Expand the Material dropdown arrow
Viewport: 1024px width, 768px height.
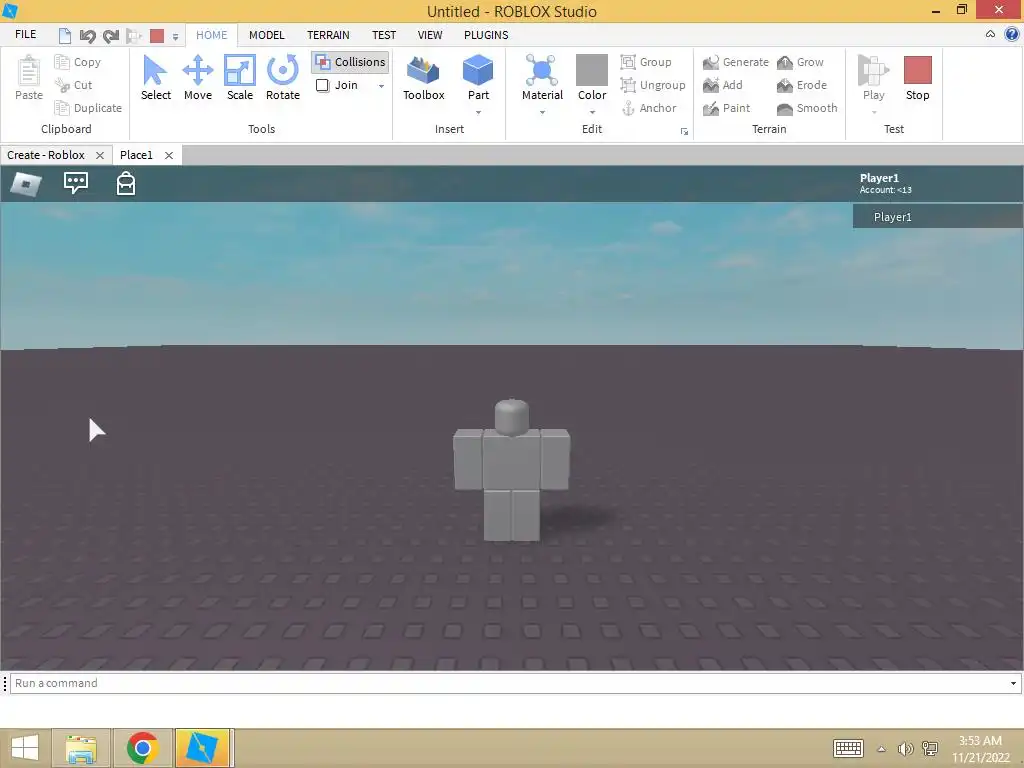click(542, 112)
